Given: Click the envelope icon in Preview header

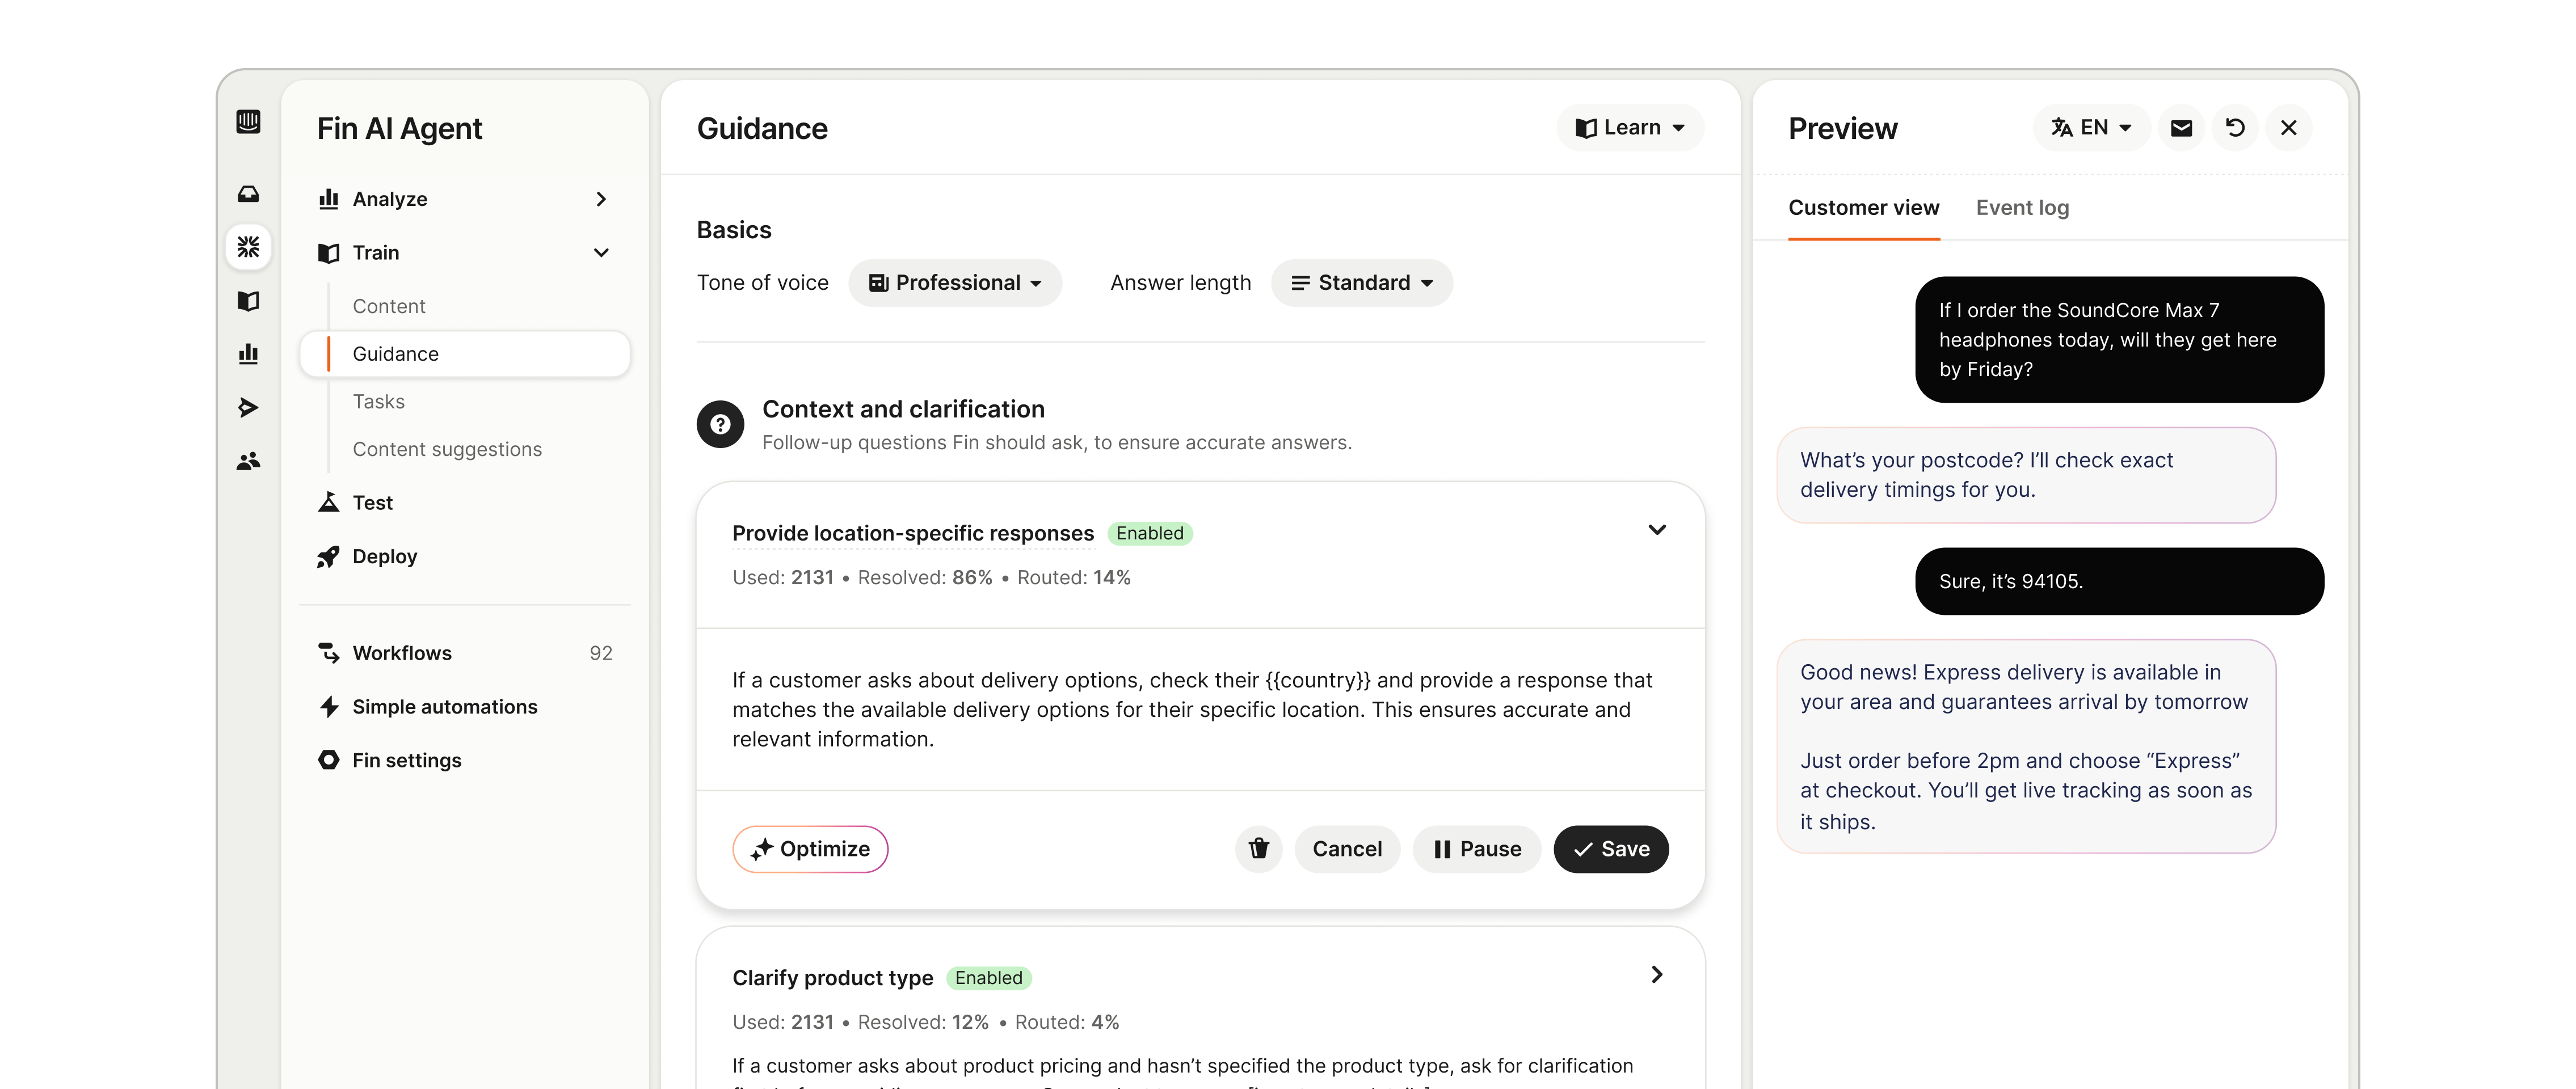Looking at the screenshot, I should click(2181, 128).
